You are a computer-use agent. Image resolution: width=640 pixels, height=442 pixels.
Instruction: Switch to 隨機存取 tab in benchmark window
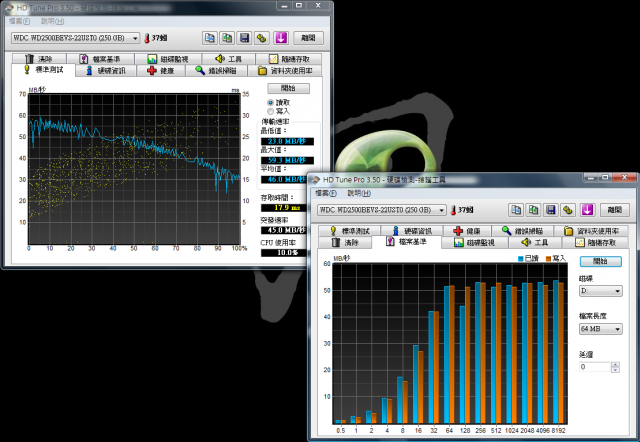[289, 59]
